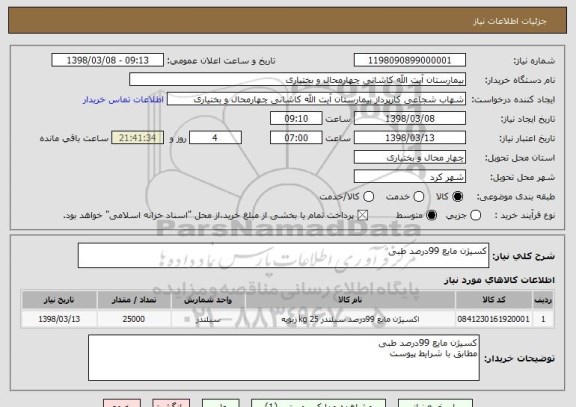The width and height of the screenshot is (576, 407).
Task: Choose the متوسط (medium) purchase type radio
Action: click(431, 215)
